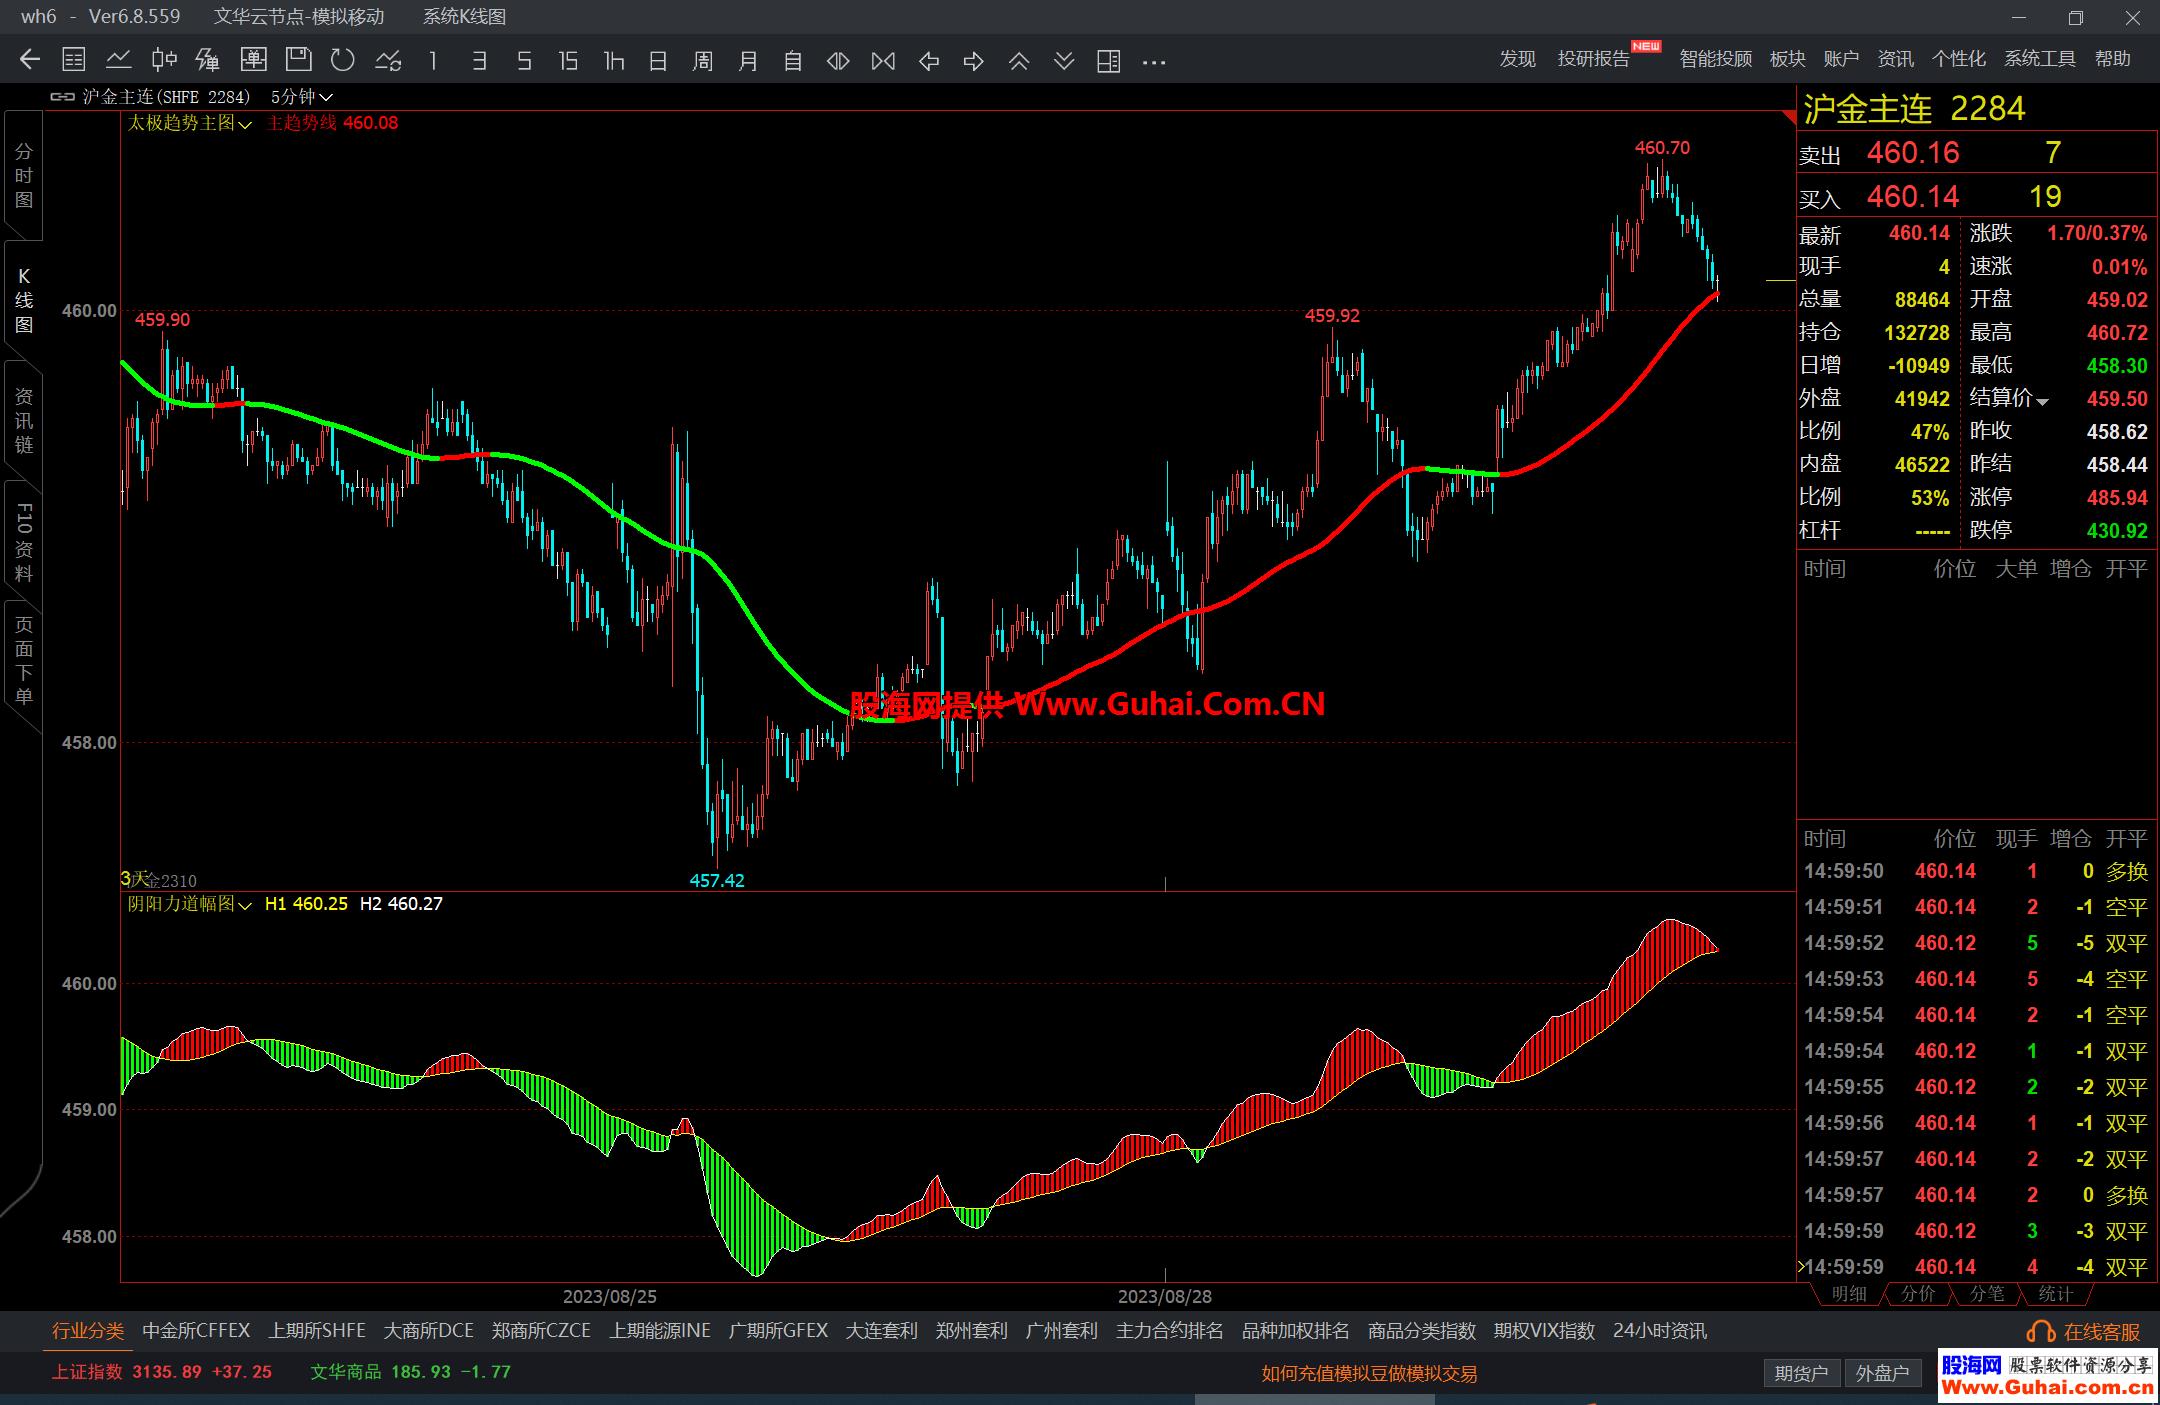Open the 系统工具 menu

2039,59
